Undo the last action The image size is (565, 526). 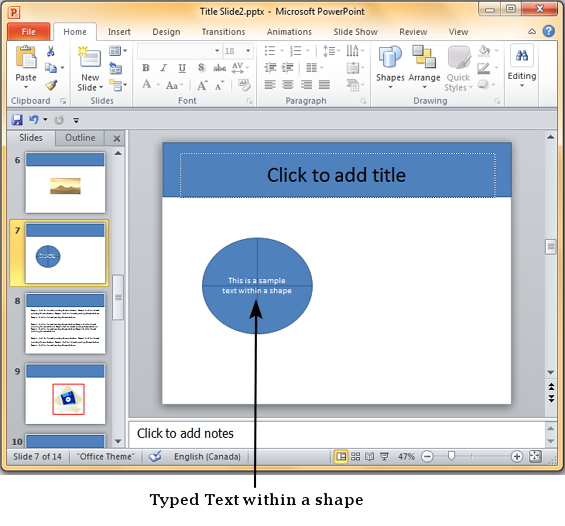(x=34, y=120)
